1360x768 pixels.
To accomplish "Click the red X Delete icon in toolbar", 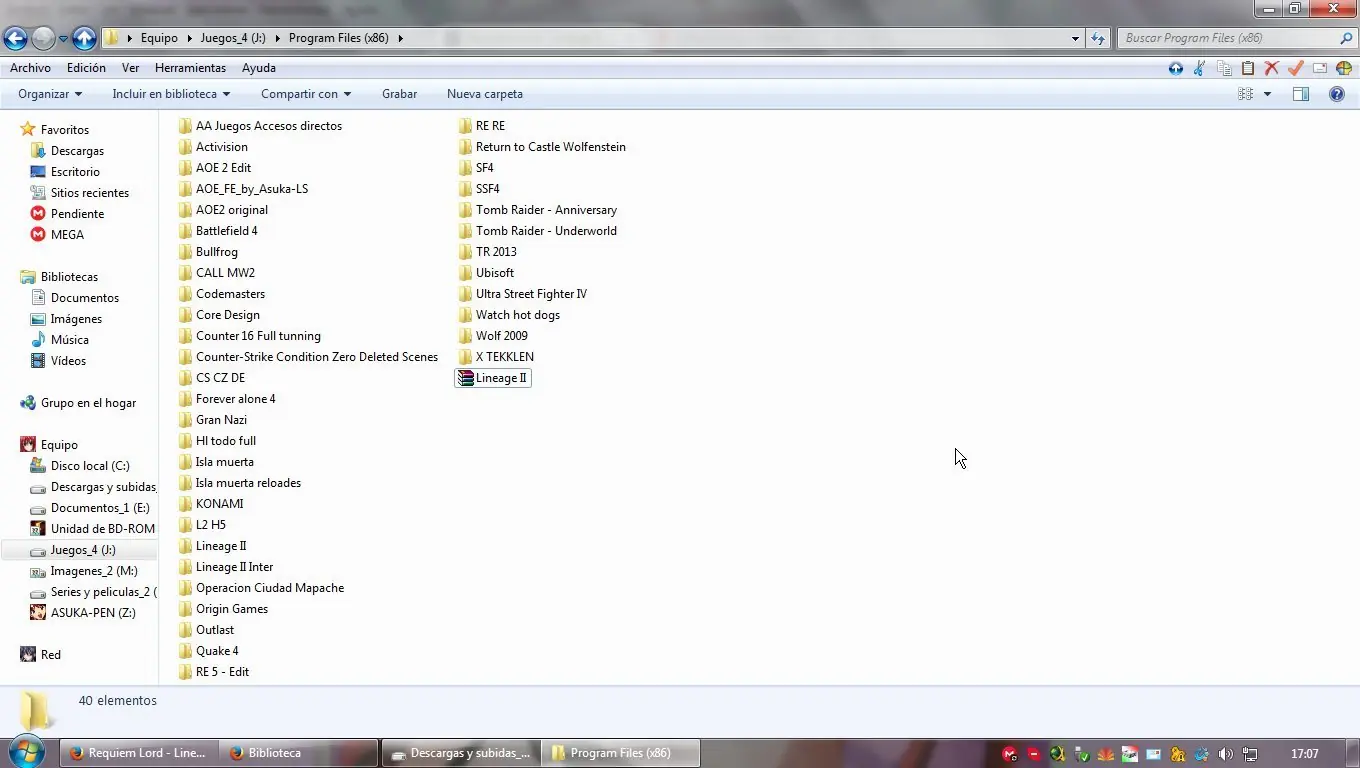I will click(x=1272, y=68).
